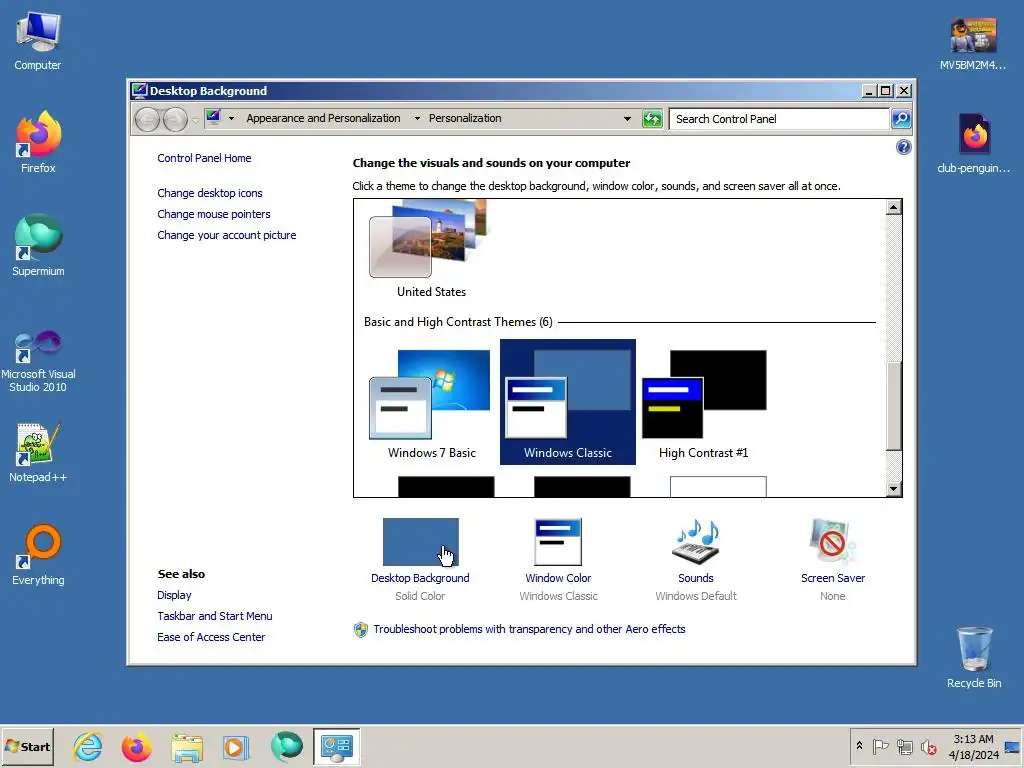
Task: Click the address bar computer icon
Action: click(213, 118)
